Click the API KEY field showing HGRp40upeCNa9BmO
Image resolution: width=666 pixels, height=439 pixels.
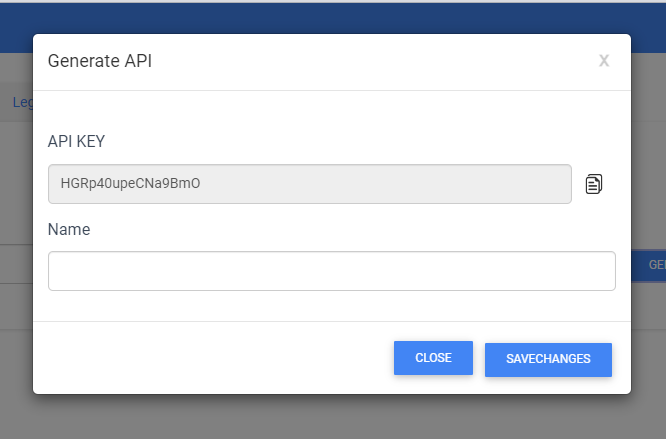click(x=310, y=184)
